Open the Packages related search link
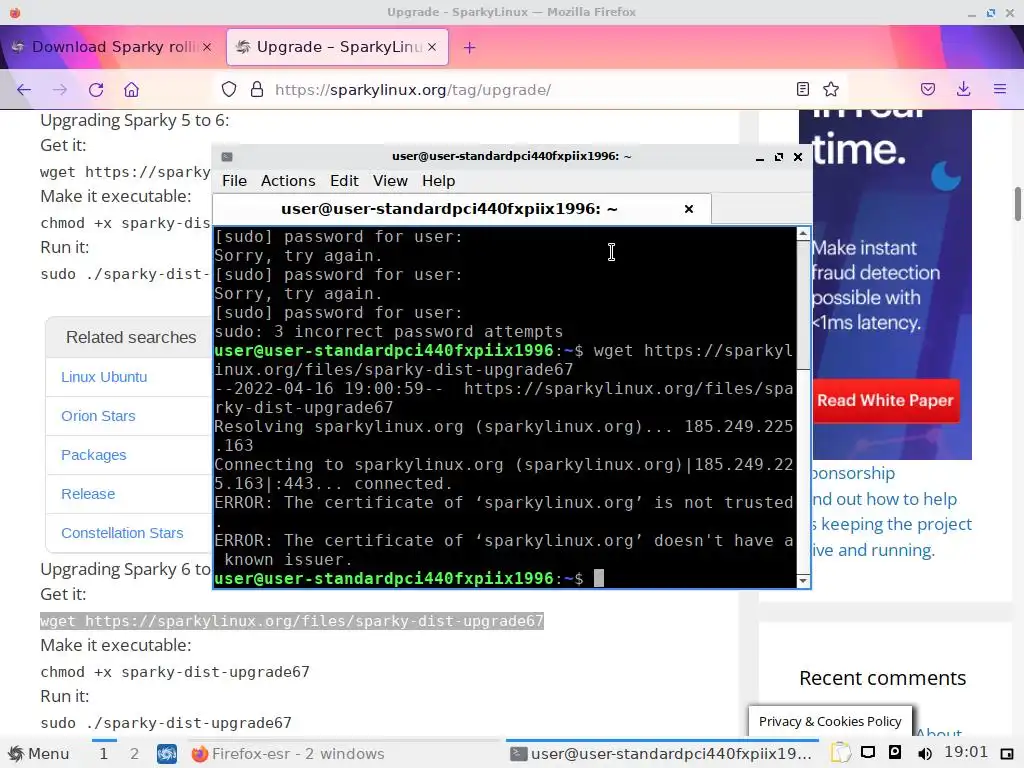The height and width of the screenshot is (768, 1024). point(93,455)
